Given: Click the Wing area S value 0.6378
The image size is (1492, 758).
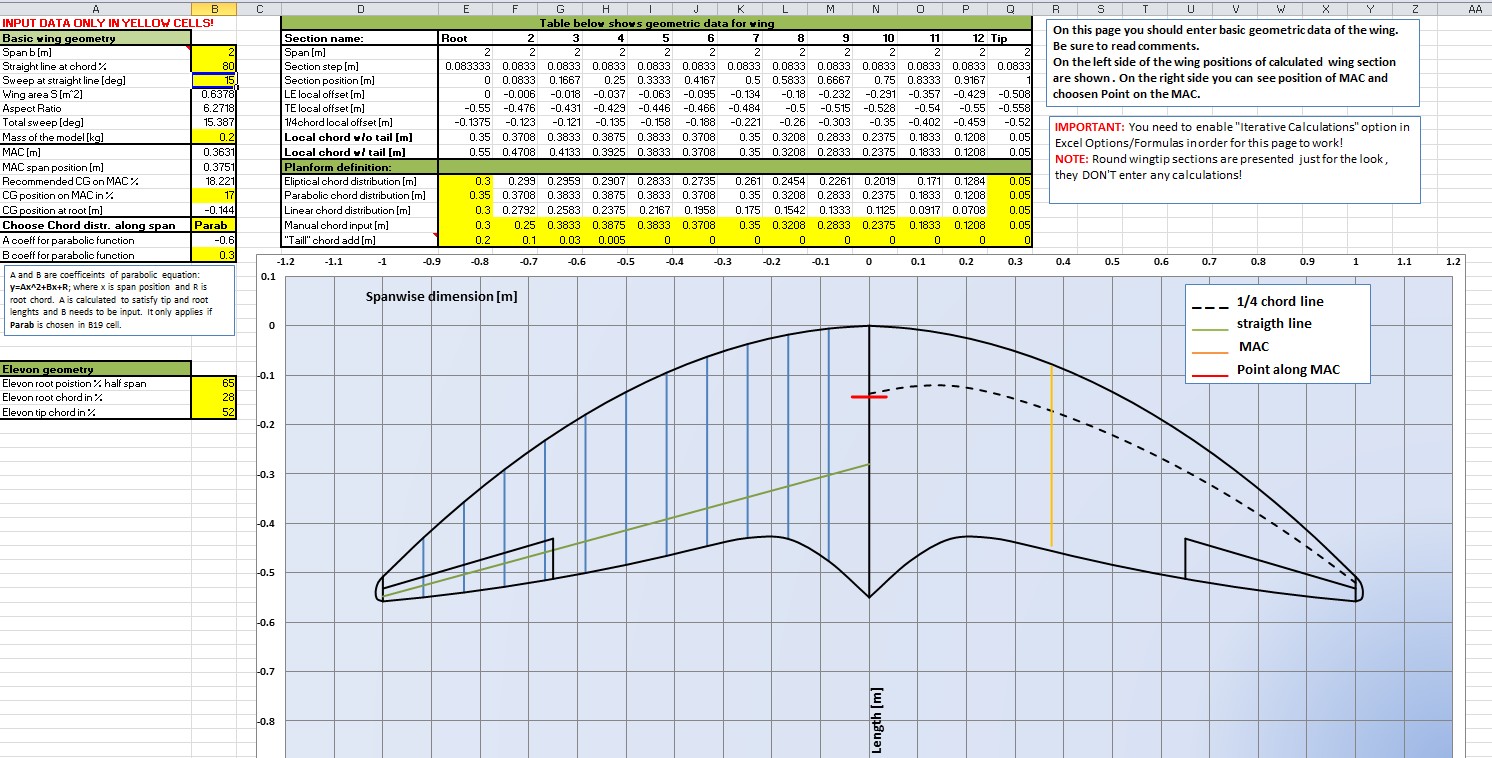Looking at the screenshot, I should click(214, 94).
